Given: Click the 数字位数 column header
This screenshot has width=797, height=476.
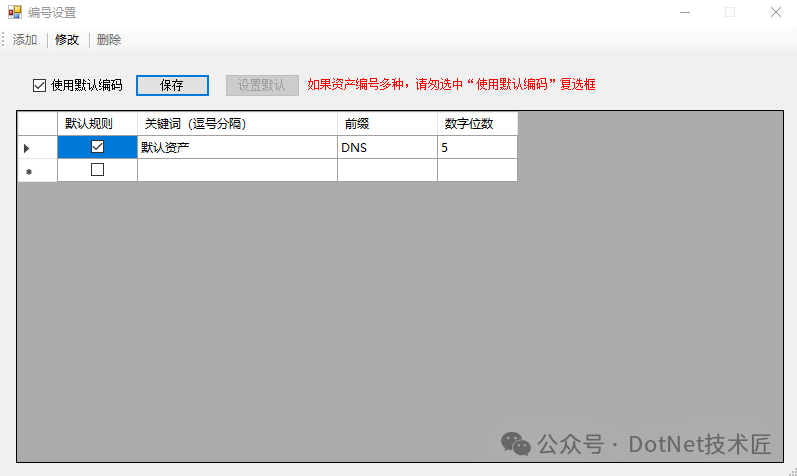Looking at the screenshot, I should pos(477,124).
